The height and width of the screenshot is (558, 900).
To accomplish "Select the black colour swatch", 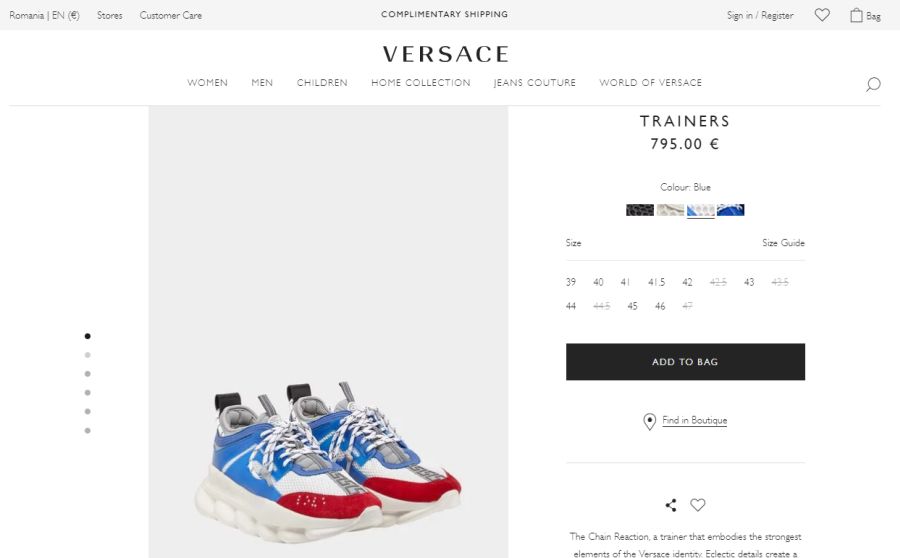I will pos(640,210).
